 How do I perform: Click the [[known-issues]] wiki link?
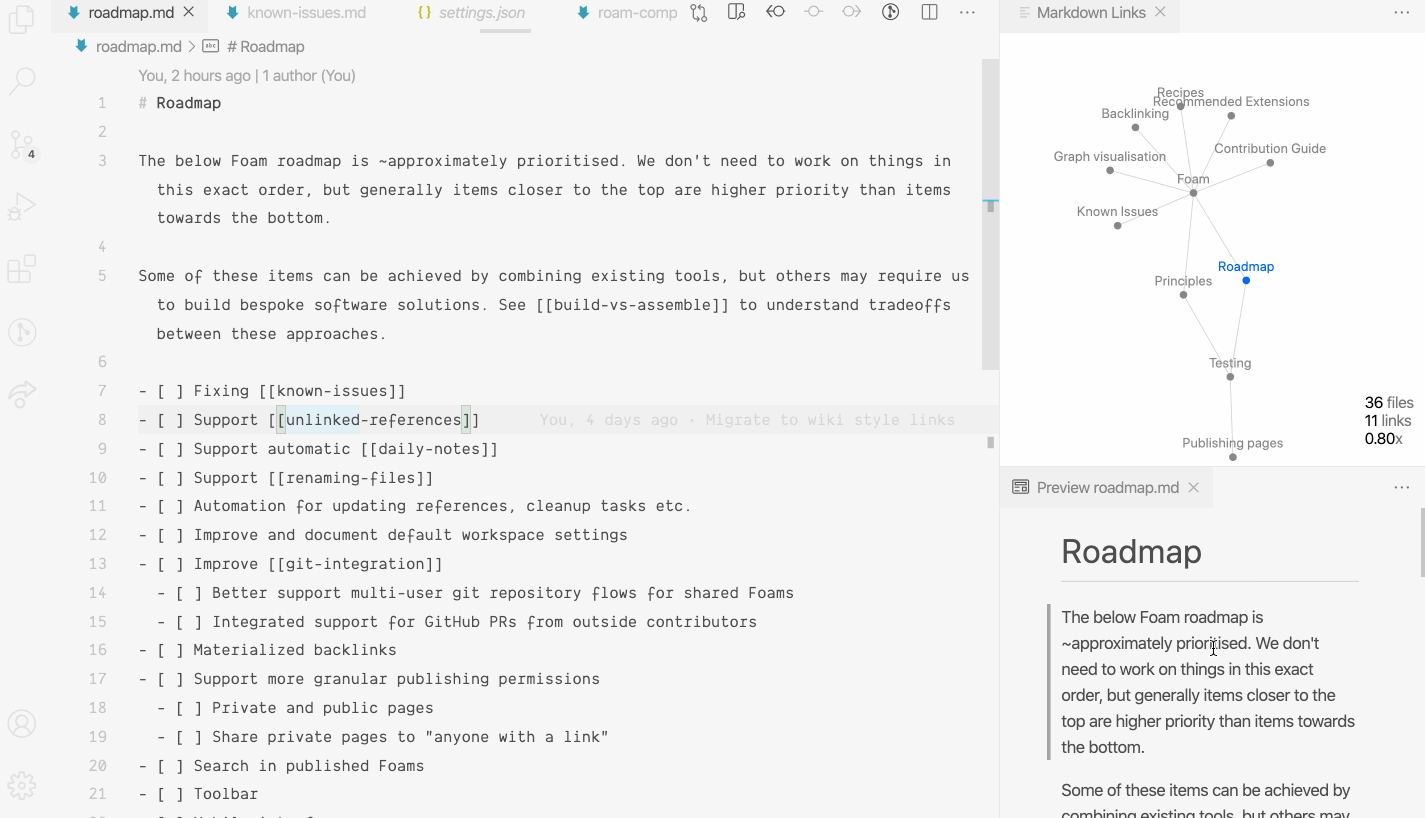click(x=332, y=391)
